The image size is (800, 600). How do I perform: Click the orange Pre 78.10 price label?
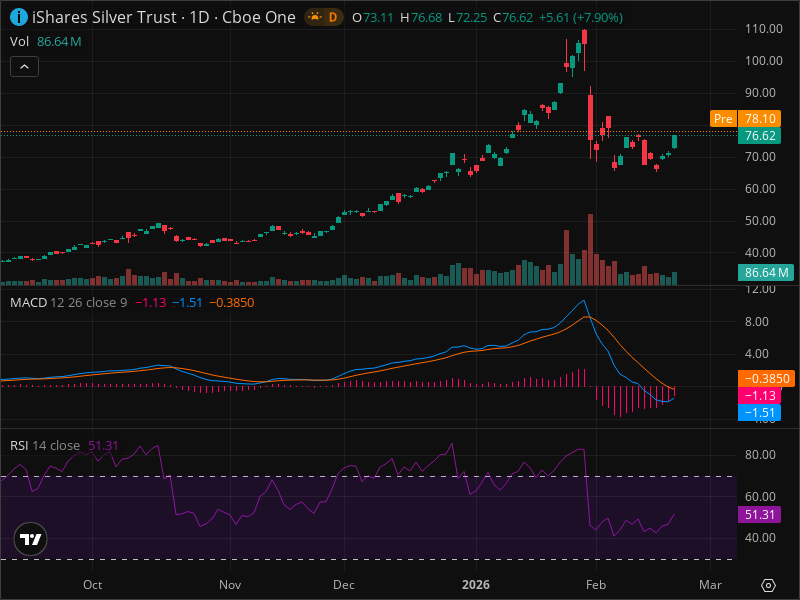(x=745, y=119)
